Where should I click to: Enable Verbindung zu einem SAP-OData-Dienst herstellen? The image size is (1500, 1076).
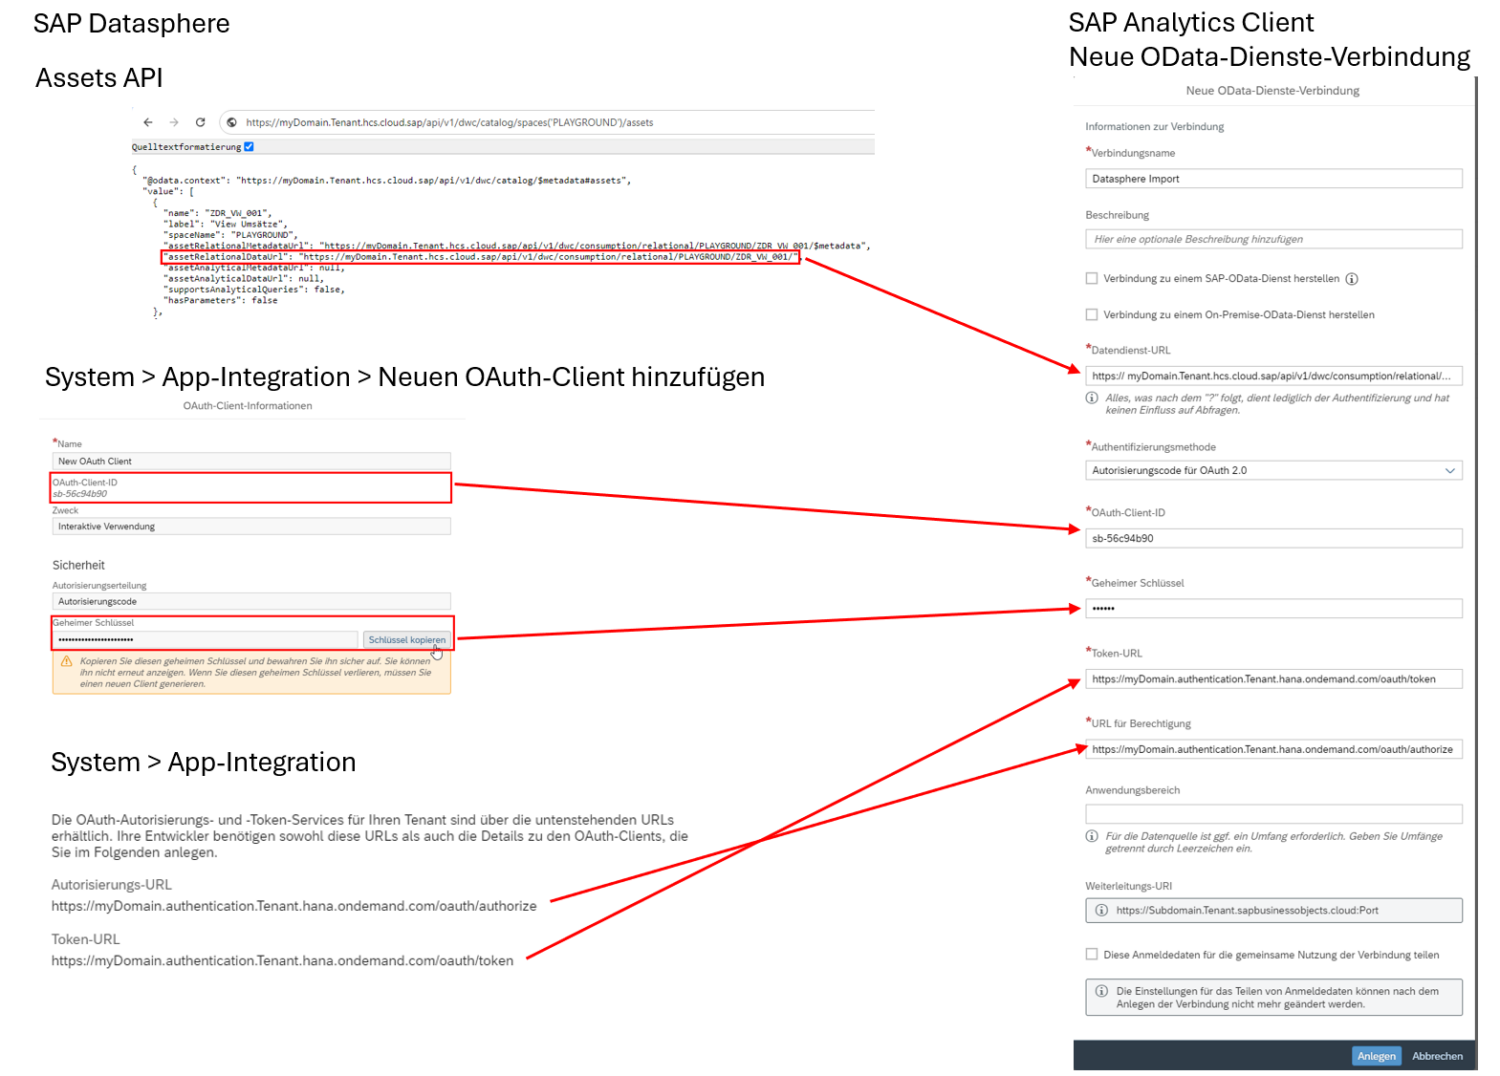[1092, 279]
